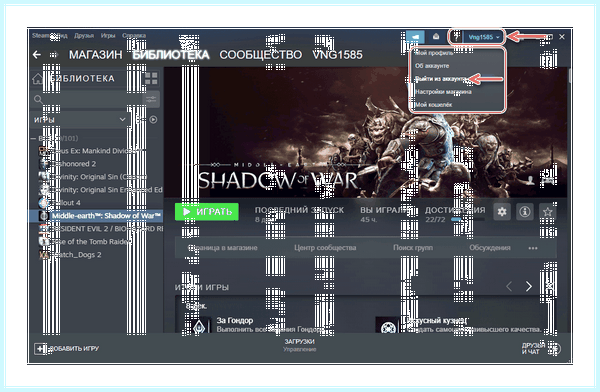Switch to the МАГАЗИН section
The width and height of the screenshot is (600, 392).
(x=96, y=55)
